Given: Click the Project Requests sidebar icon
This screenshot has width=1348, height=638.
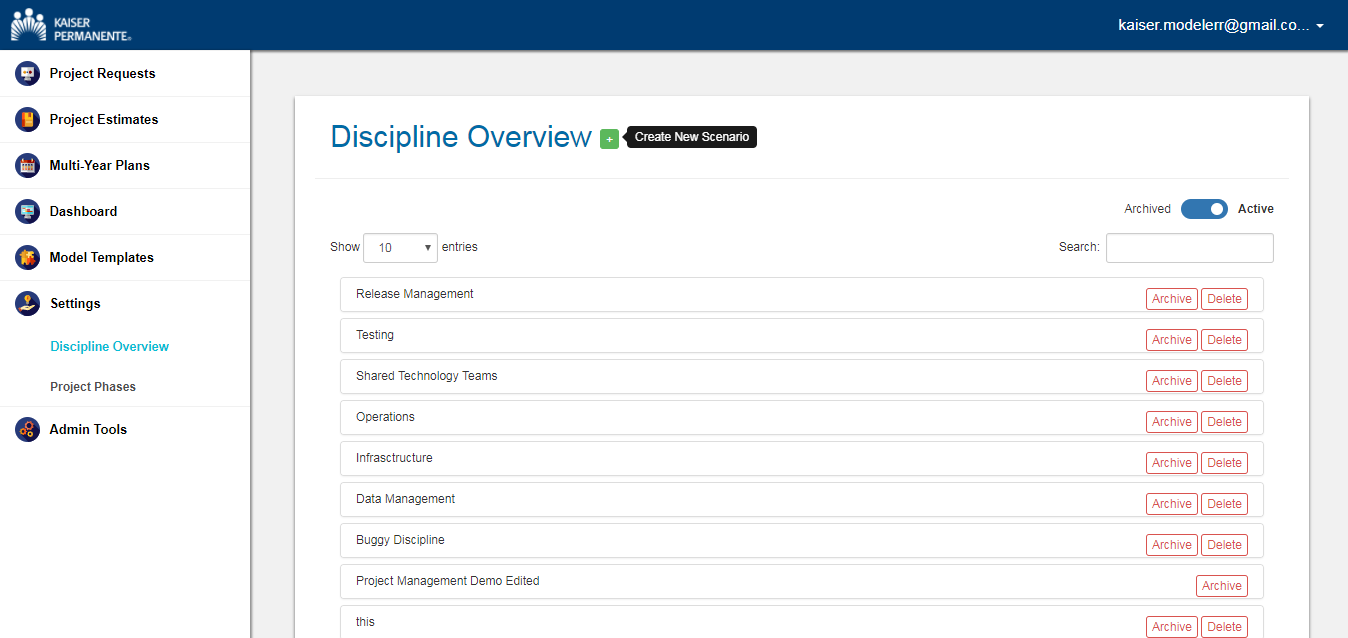Looking at the screenshot, I should tap(27, 73).
